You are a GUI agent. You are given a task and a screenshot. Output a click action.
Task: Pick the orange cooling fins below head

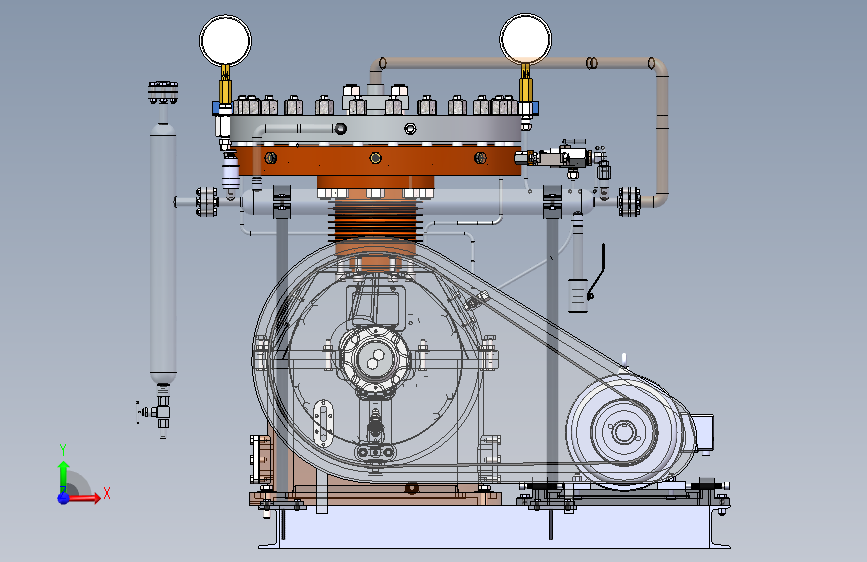coord(375,222)
